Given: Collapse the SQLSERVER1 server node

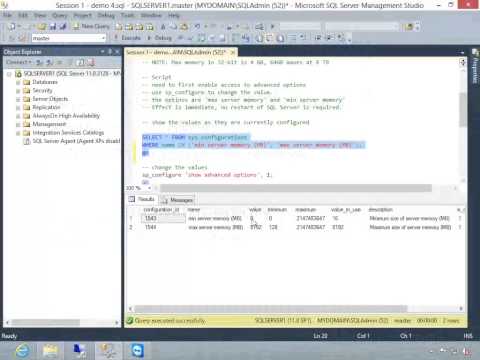Looking at the screenshot, I should coord(9,74).
